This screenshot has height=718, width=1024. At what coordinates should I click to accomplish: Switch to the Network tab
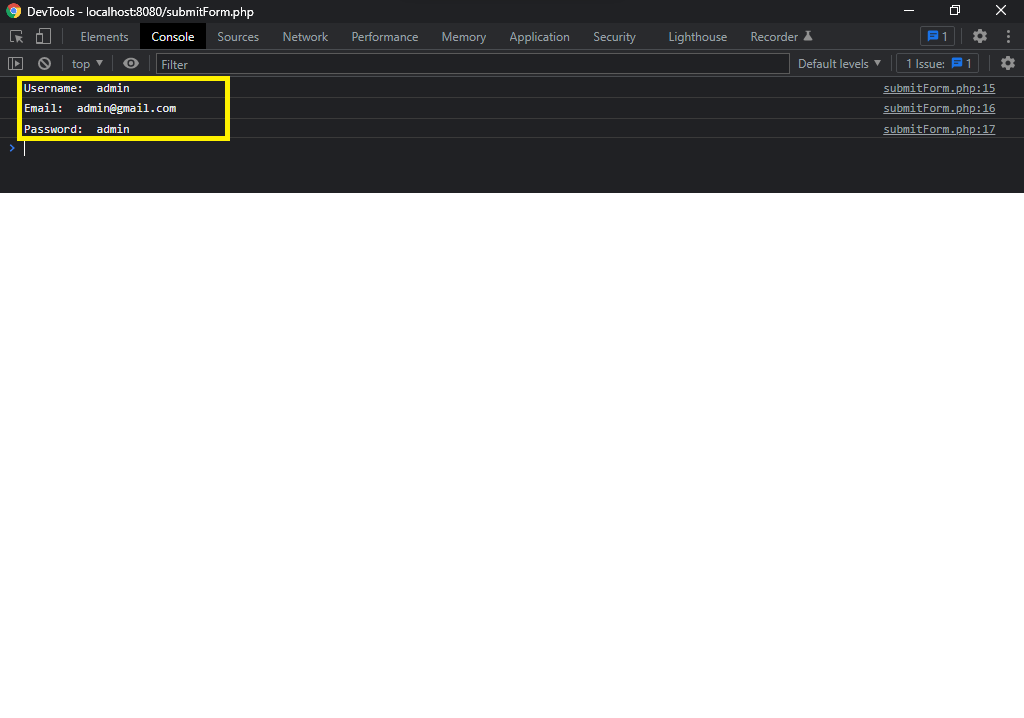pos(304,37)
